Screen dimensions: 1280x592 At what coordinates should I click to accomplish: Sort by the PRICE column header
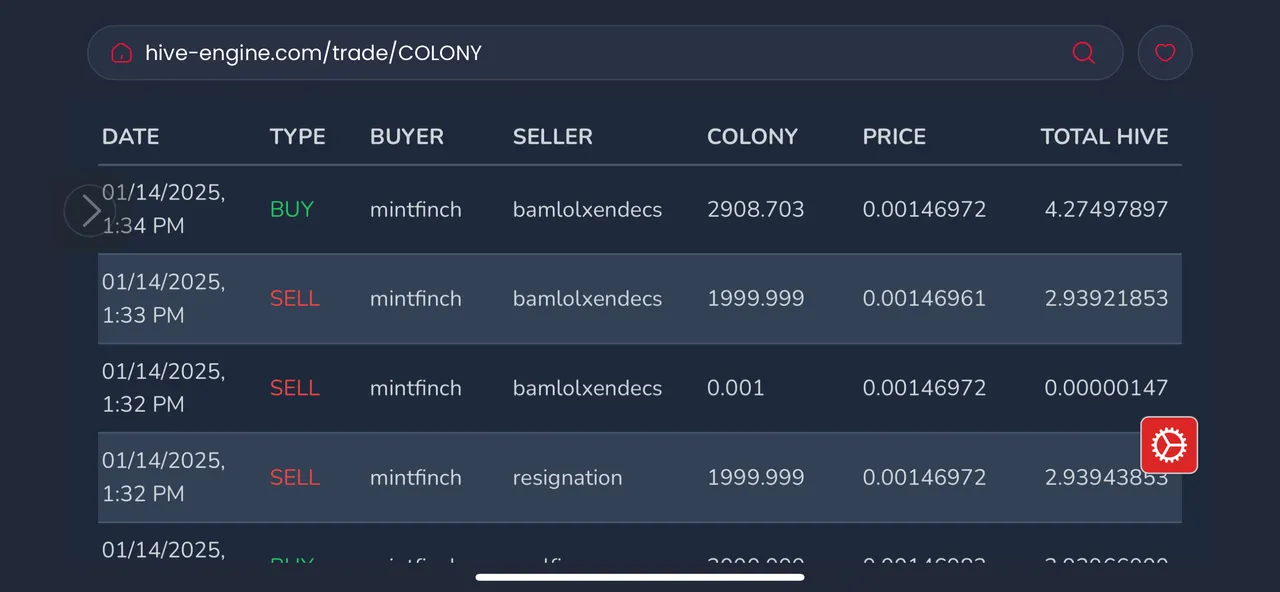[x=894, y=137]
